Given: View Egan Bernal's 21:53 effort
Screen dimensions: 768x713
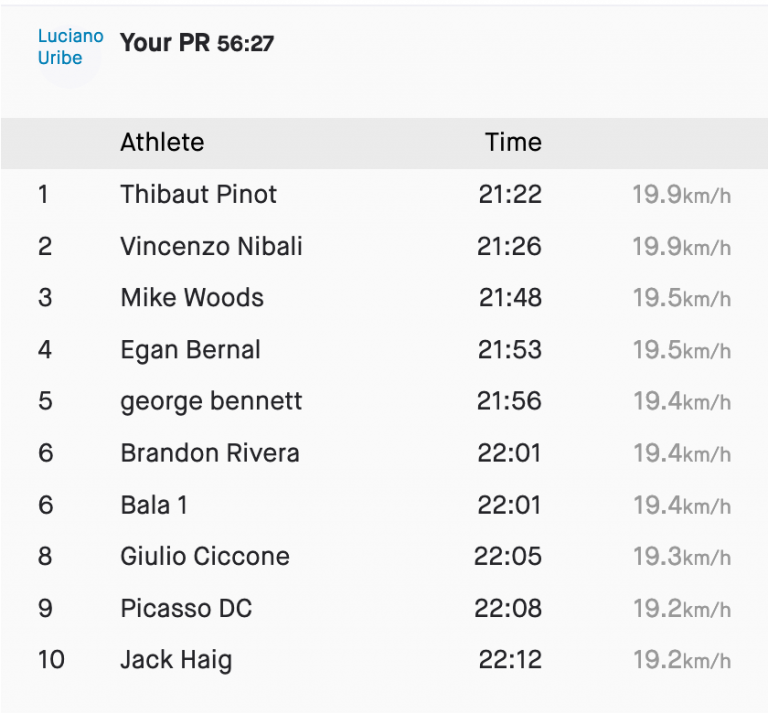Looking at the screenshot, I should (510, 350).
